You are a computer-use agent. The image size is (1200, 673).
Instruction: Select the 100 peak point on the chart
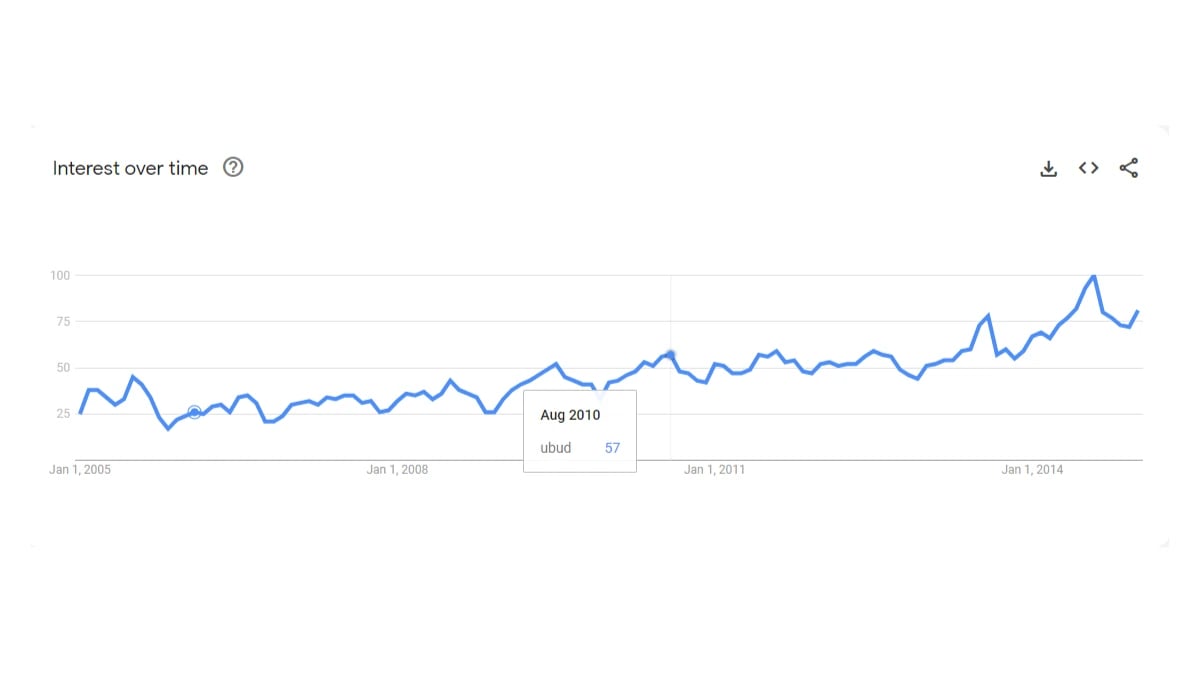[x=1093, y=276]
